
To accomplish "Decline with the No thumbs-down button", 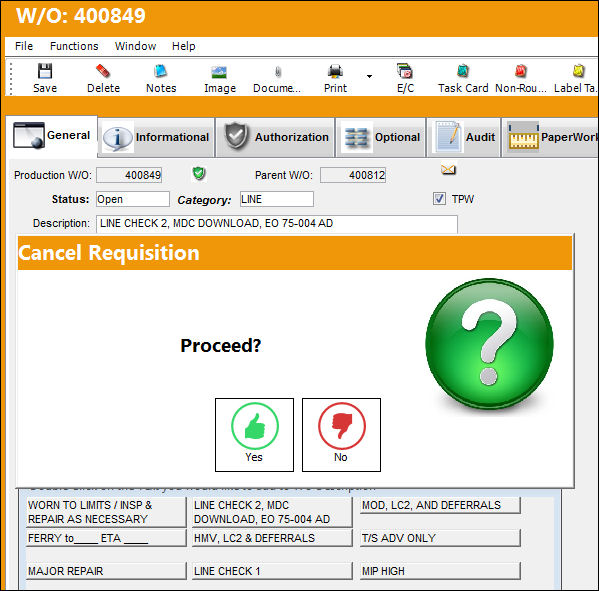I will coord(341,435).
